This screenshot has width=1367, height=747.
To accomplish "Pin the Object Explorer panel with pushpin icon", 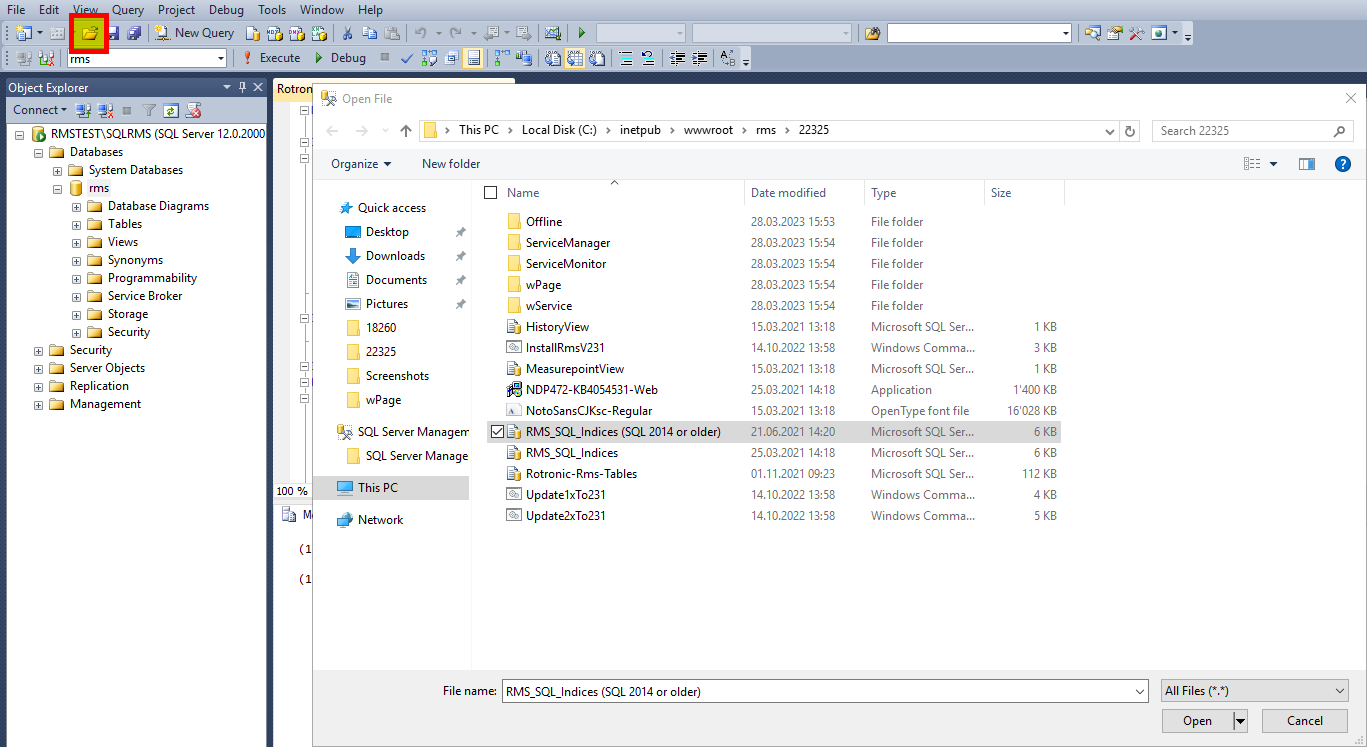I will (x=242, y=87).
